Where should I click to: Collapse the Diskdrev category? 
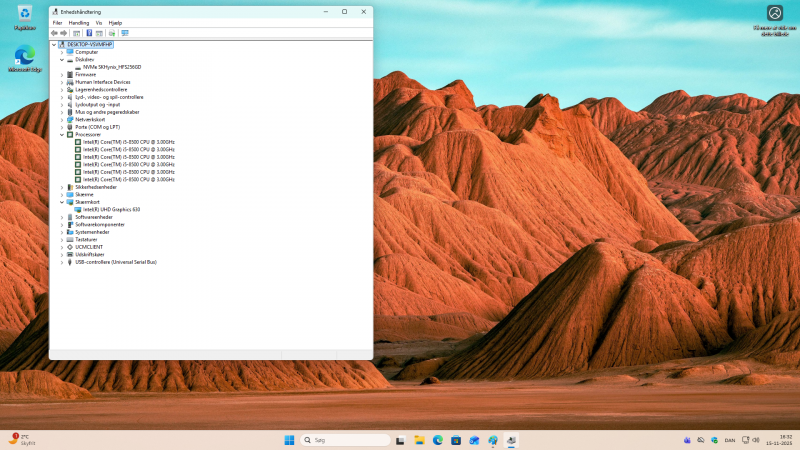(61, 59)
